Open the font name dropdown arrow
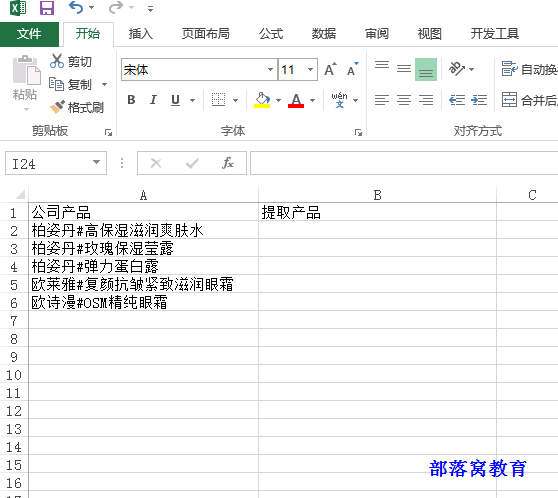Screen dimensions: 558x498 [x=270, y=69]
